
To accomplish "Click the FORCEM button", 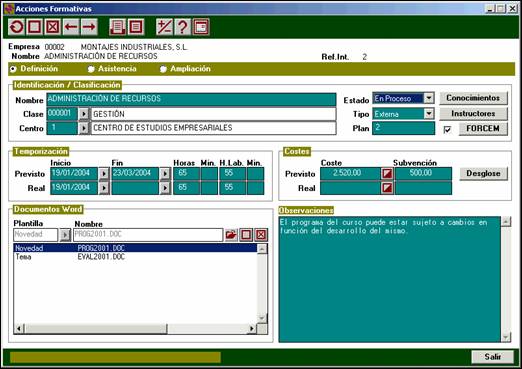I will (483, 128).
